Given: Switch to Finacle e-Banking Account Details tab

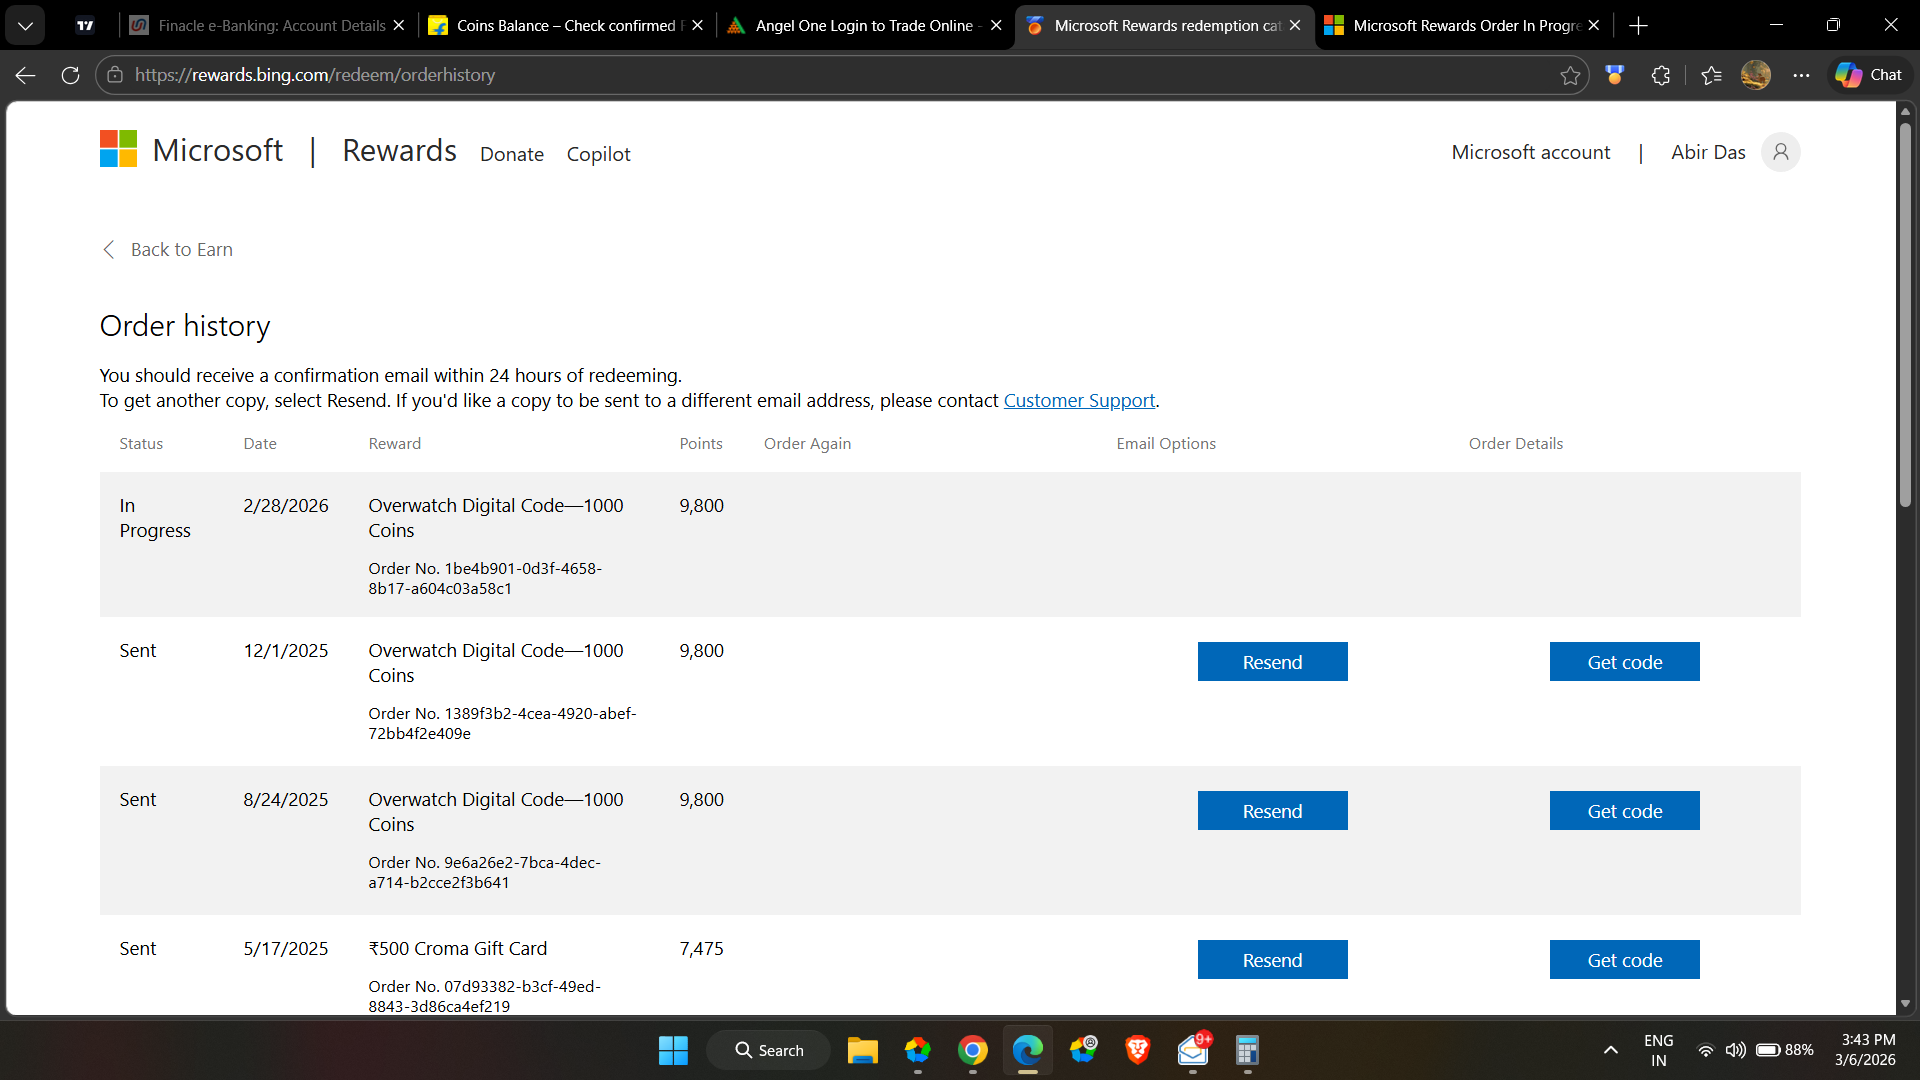Looking at the screenshot, I should tap(267, 25).
